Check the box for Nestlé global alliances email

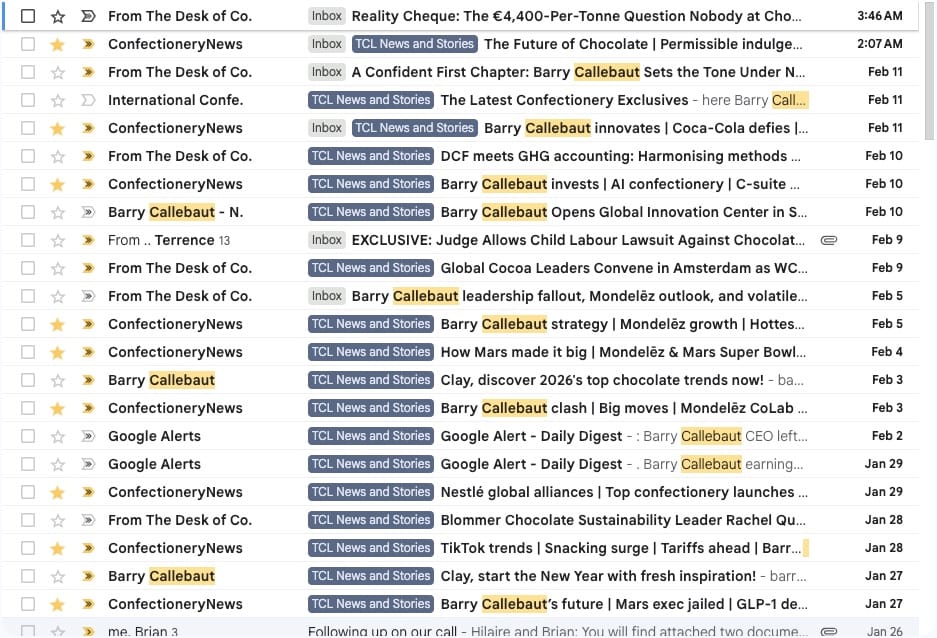(28, 492)
